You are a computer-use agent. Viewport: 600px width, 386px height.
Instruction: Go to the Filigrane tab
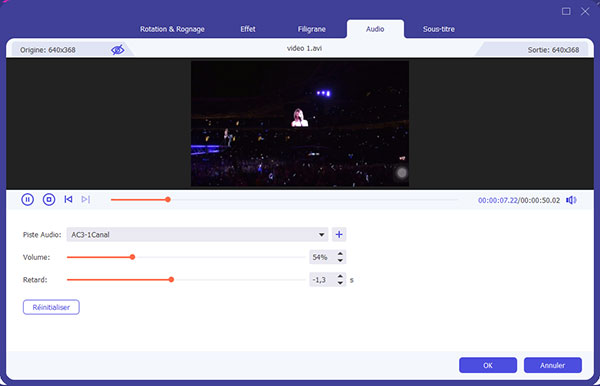coord(311,29)
